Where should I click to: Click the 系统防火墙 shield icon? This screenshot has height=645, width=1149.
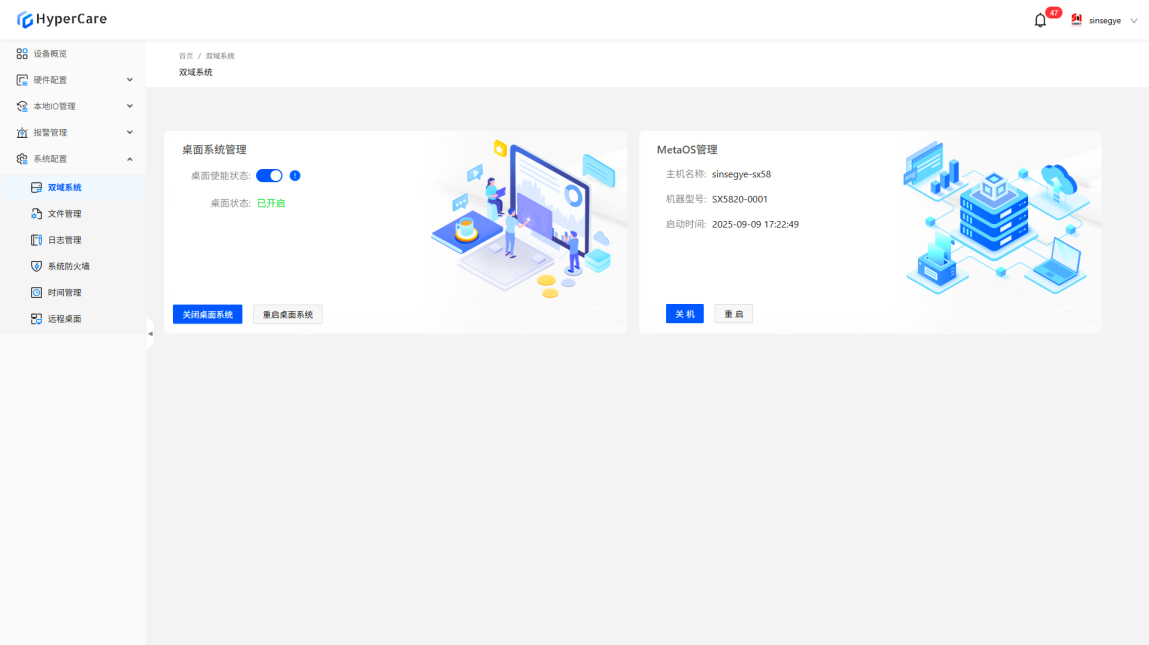[37, 266]
